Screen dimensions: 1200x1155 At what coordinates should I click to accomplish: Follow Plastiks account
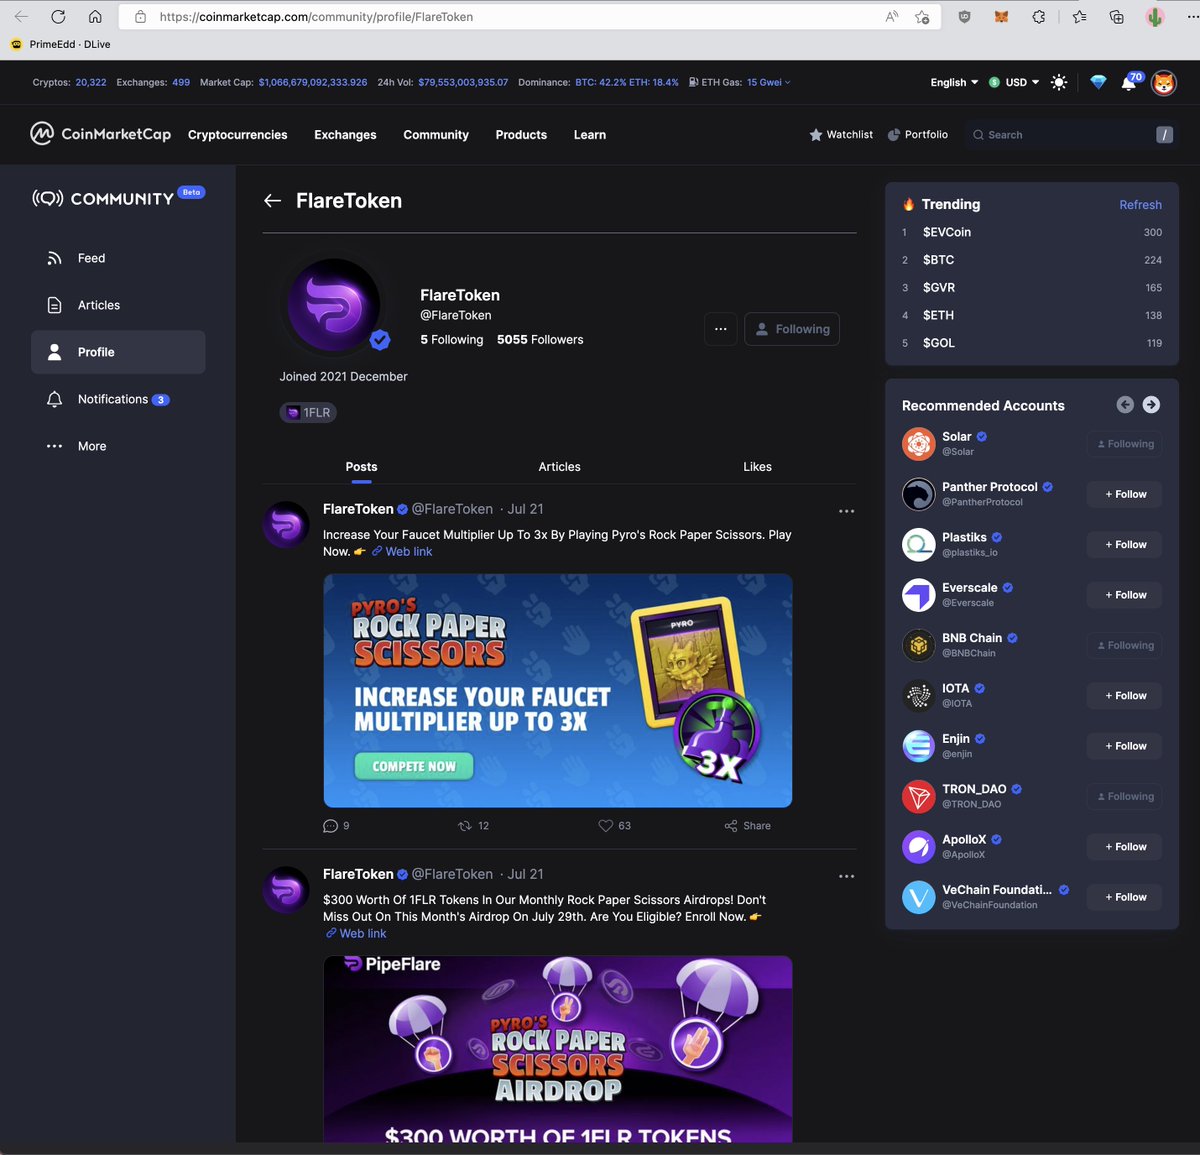point(1125,545)
